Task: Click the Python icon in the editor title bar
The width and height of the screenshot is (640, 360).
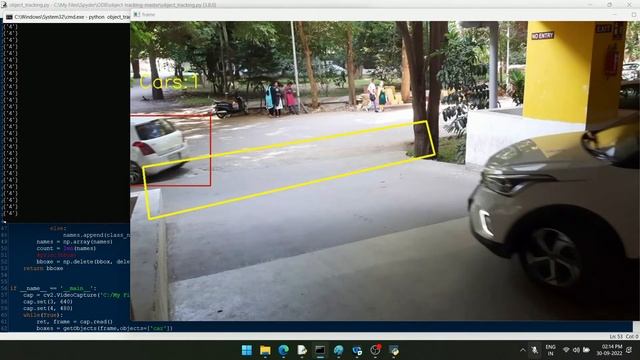Action: tap(4, 4)
